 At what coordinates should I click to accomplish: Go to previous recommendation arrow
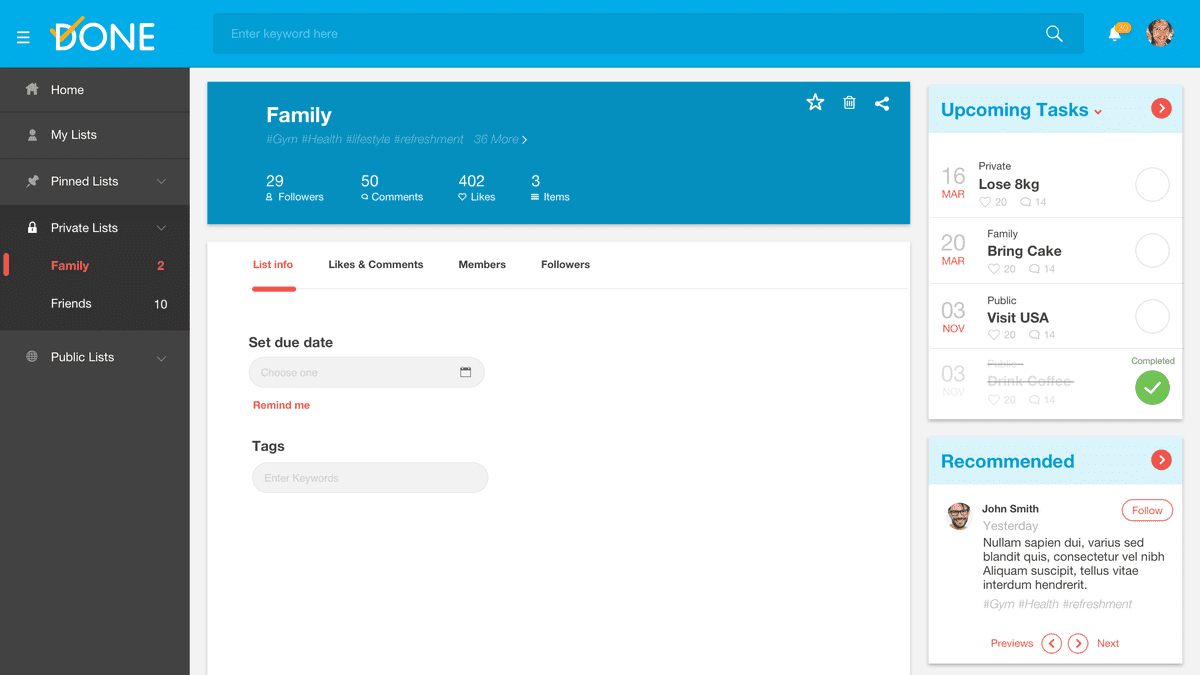point(1051,643)
